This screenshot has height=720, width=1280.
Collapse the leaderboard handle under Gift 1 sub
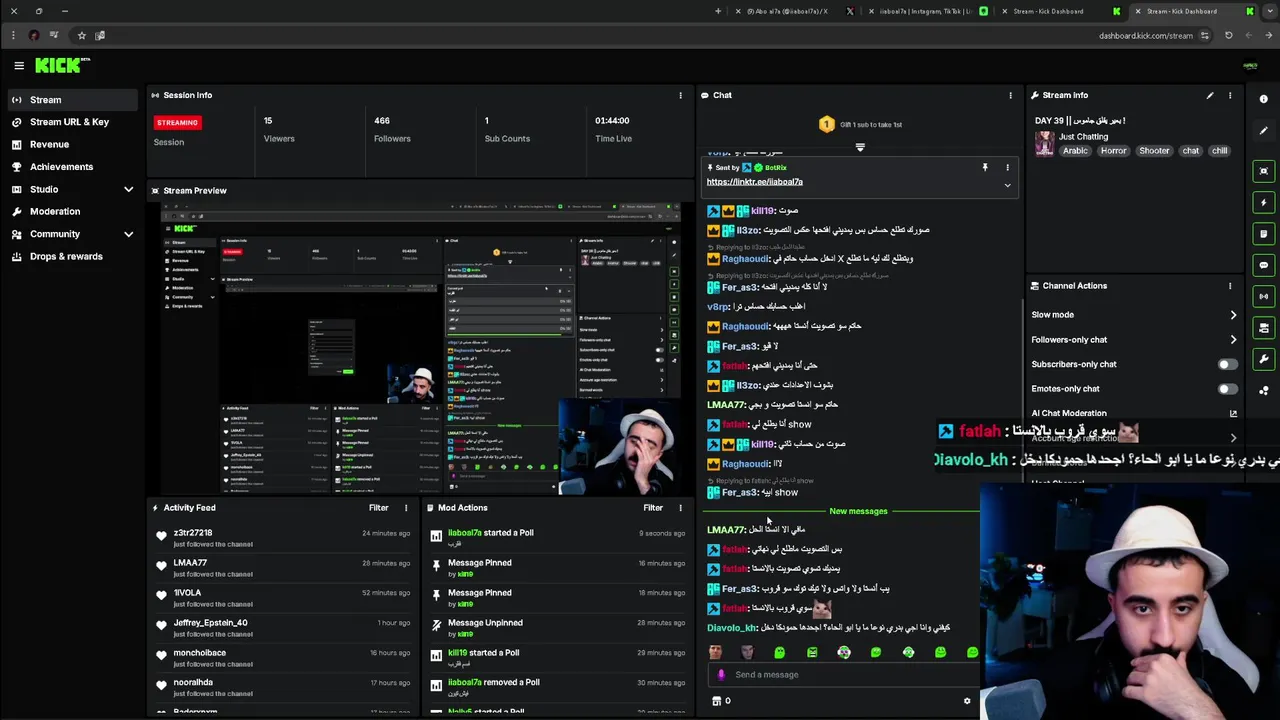[x=860, y=147]
